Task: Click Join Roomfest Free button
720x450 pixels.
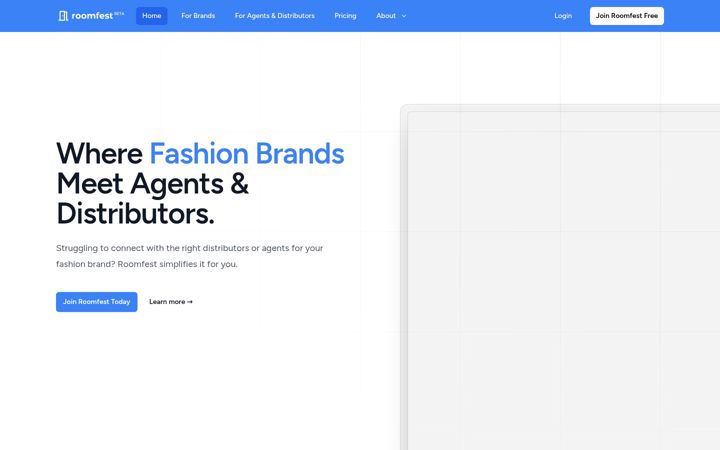Action: [627, 16]
